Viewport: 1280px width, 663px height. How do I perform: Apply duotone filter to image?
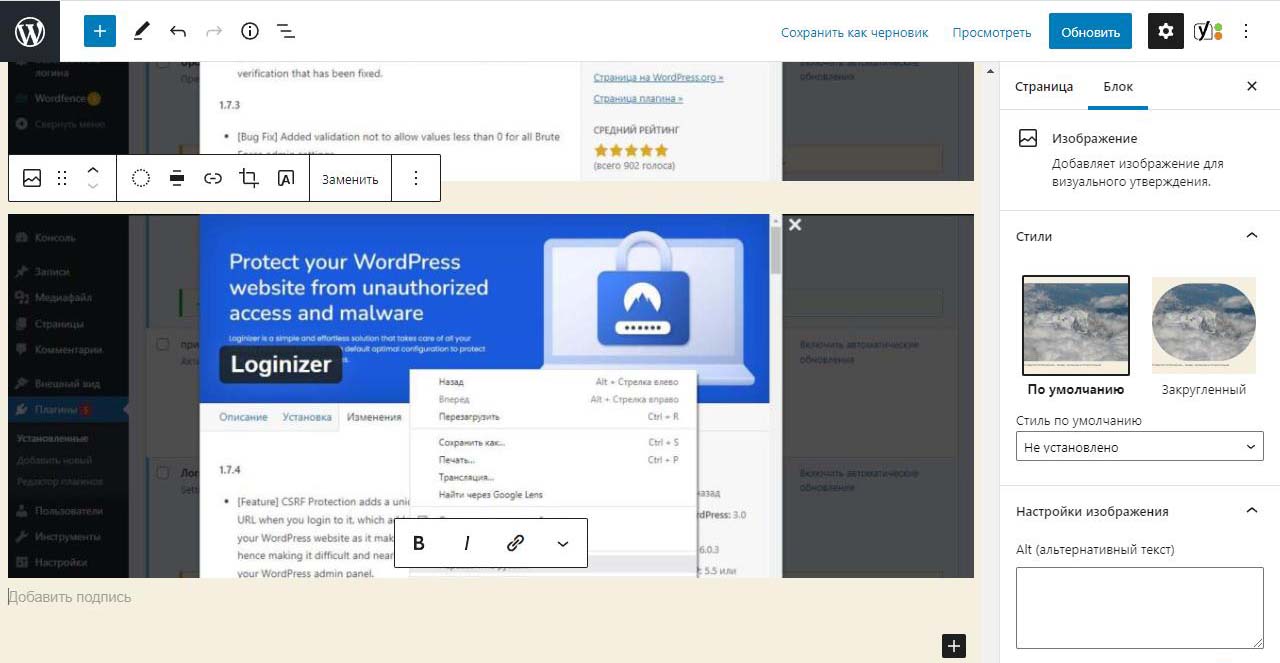[x=141, y=179]
